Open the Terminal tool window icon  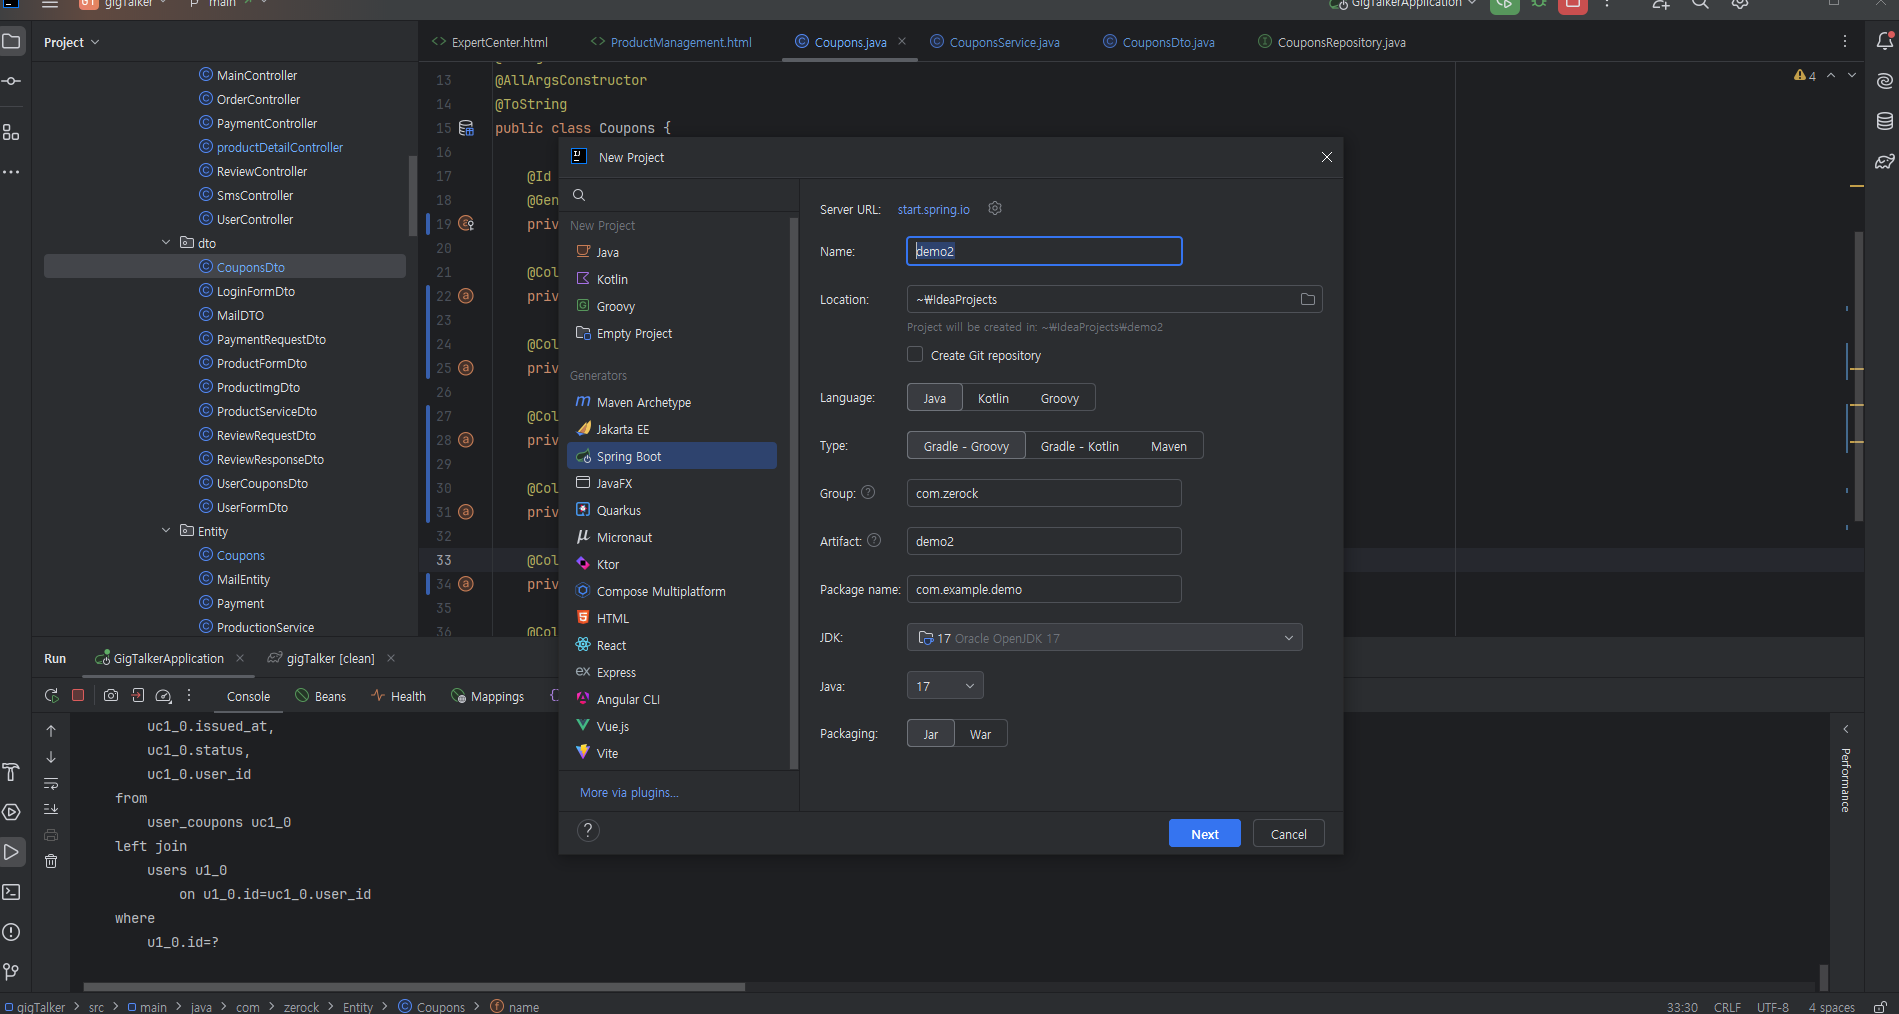pyautogui.click(x=11, y=892)
